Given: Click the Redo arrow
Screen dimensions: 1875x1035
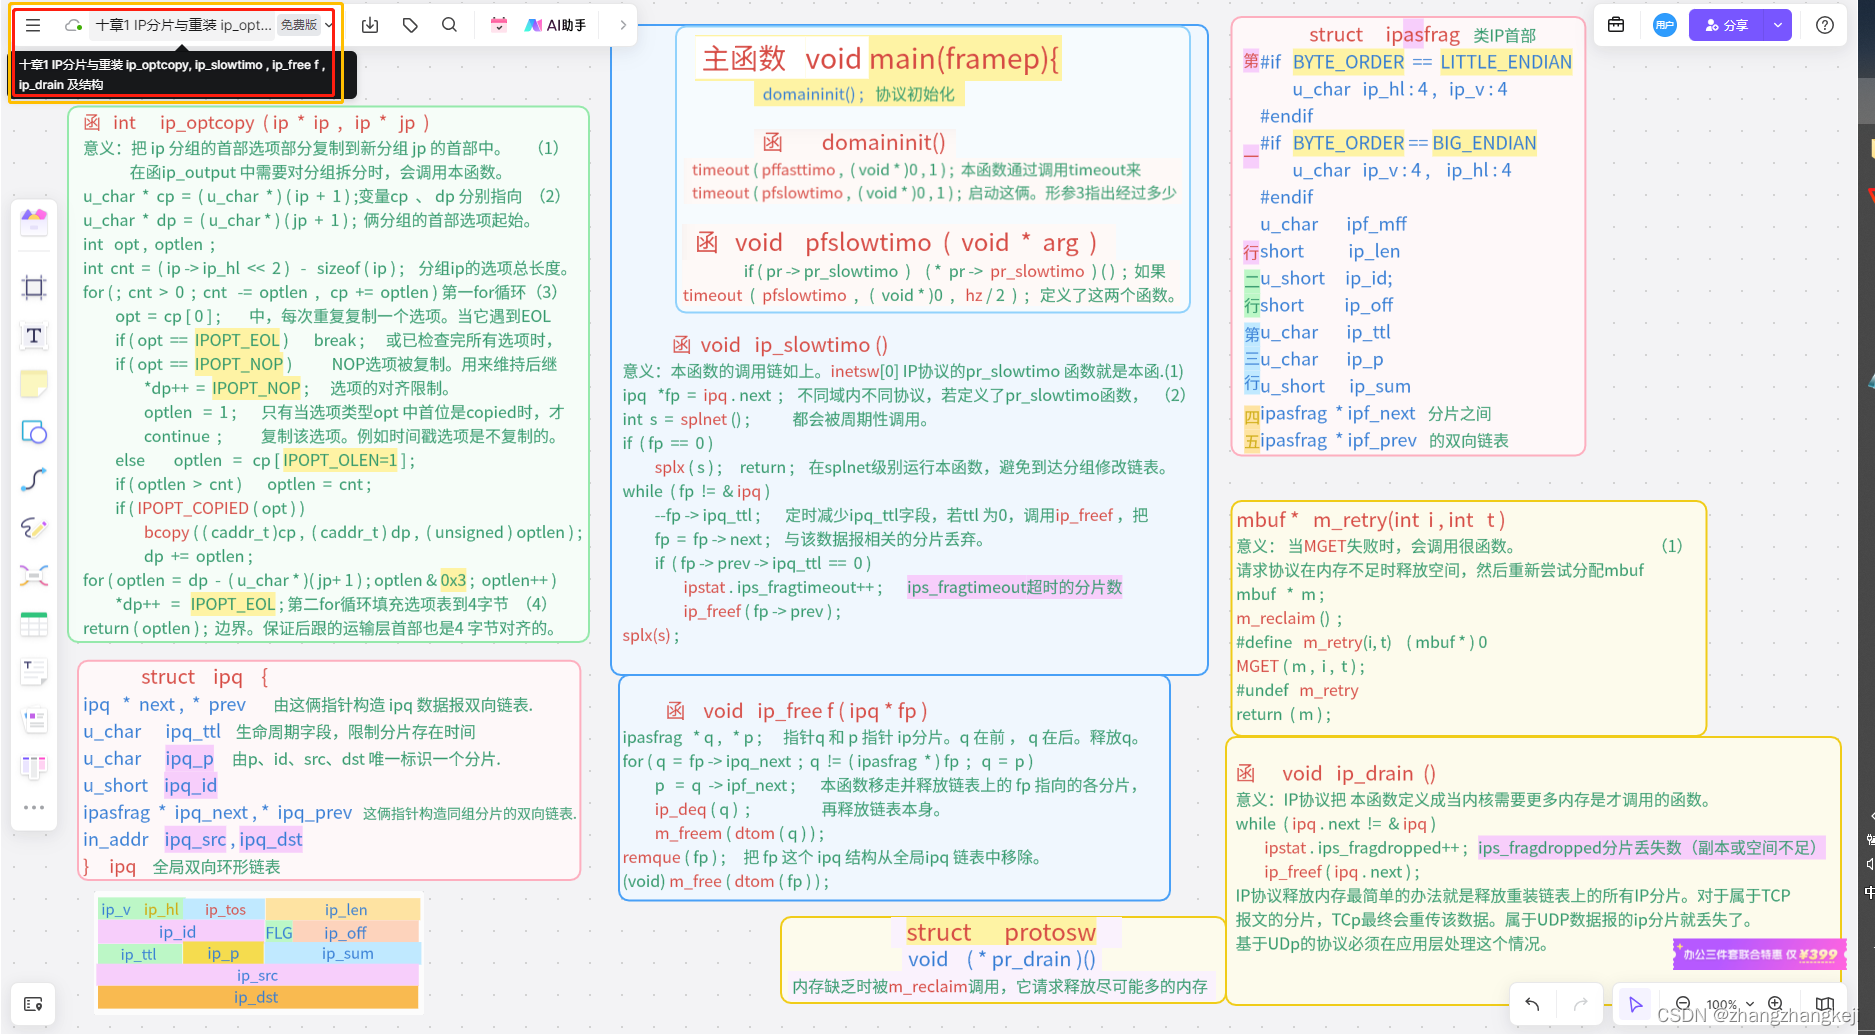Looking at the screenshot, I should pyautogui.click(x=1581, y=1004).
